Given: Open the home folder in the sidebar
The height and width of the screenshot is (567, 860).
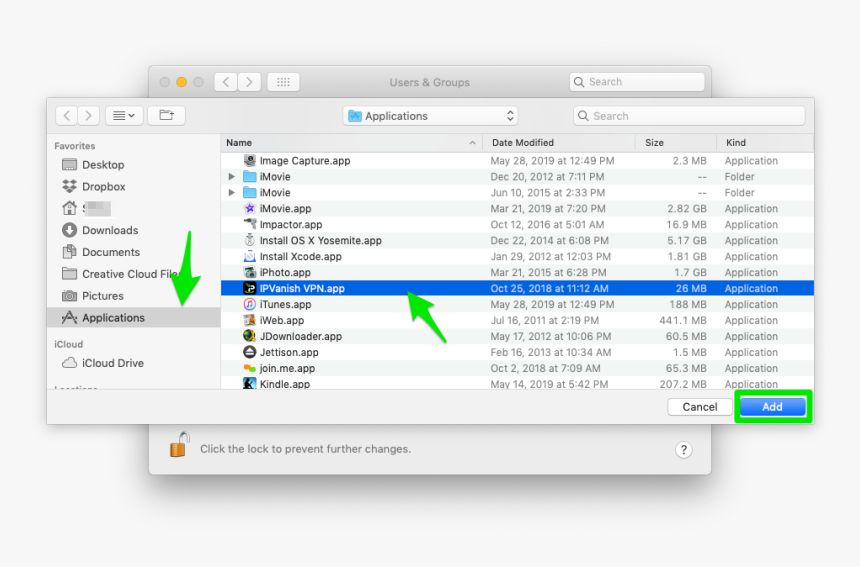Looking at the screenshot, I should tap(86, 208).
